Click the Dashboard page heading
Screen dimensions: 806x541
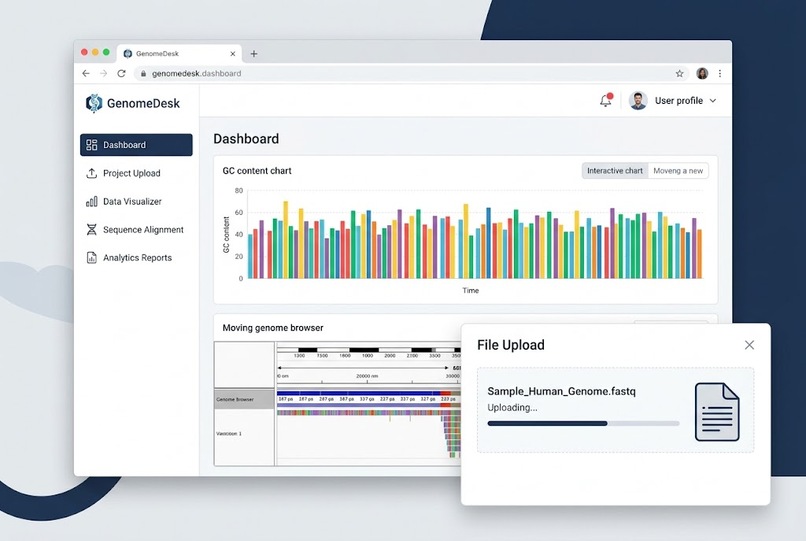tap(246, 139)
